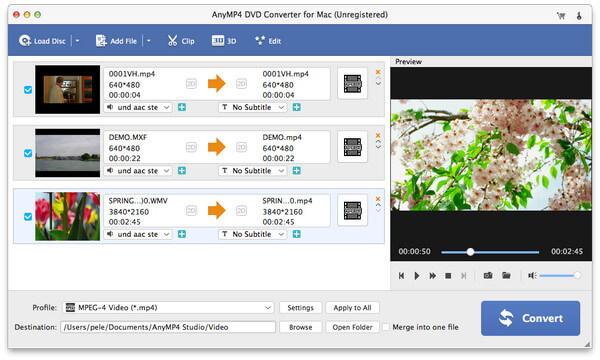The image size is (600, 360).
Task: Open output format icon for DEMO.MXF
Action: tap(352, 147)
